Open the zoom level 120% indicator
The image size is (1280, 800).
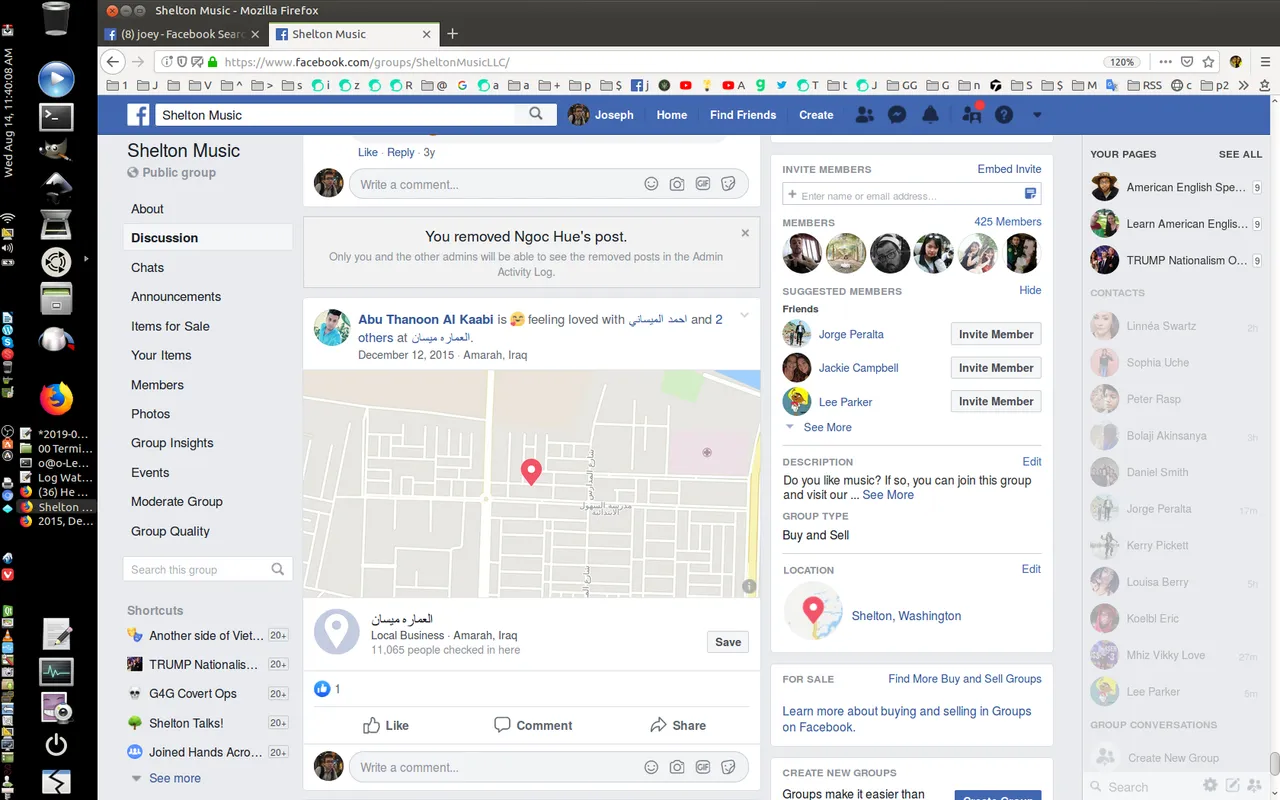coord(1122,62)
